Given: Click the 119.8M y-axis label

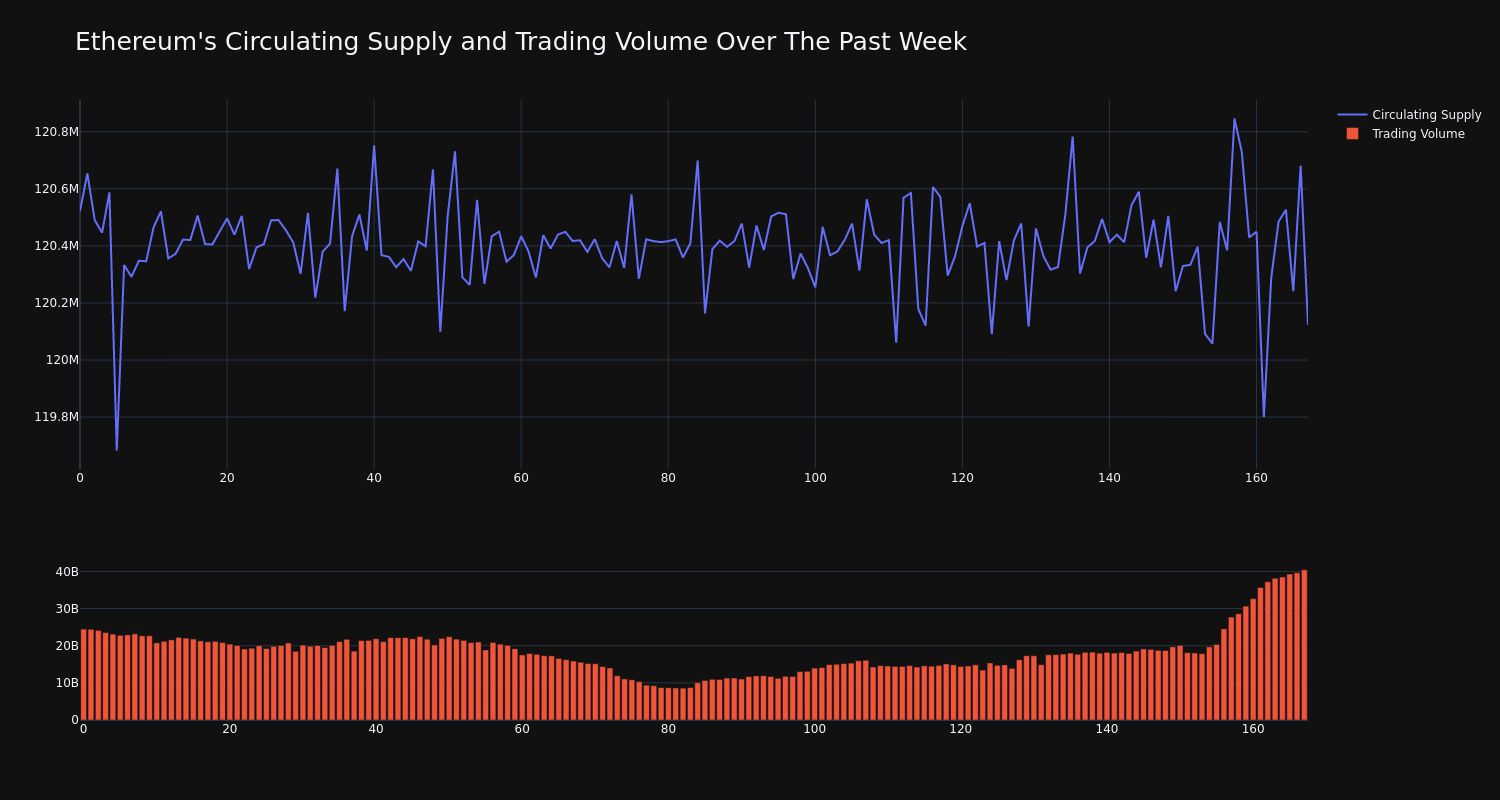Looking at the screenshot, I should (56, 417).
